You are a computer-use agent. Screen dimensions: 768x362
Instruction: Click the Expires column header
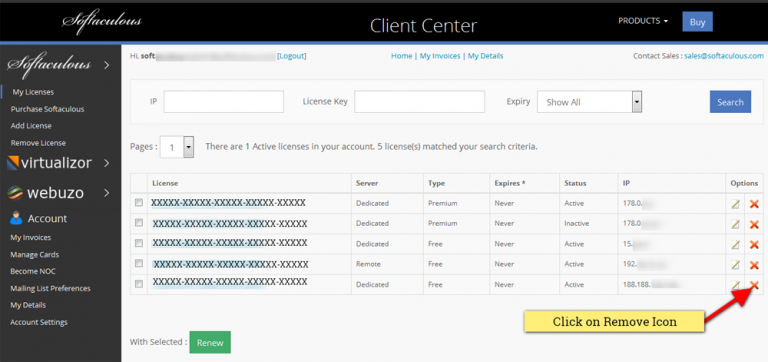pos(510,183)
